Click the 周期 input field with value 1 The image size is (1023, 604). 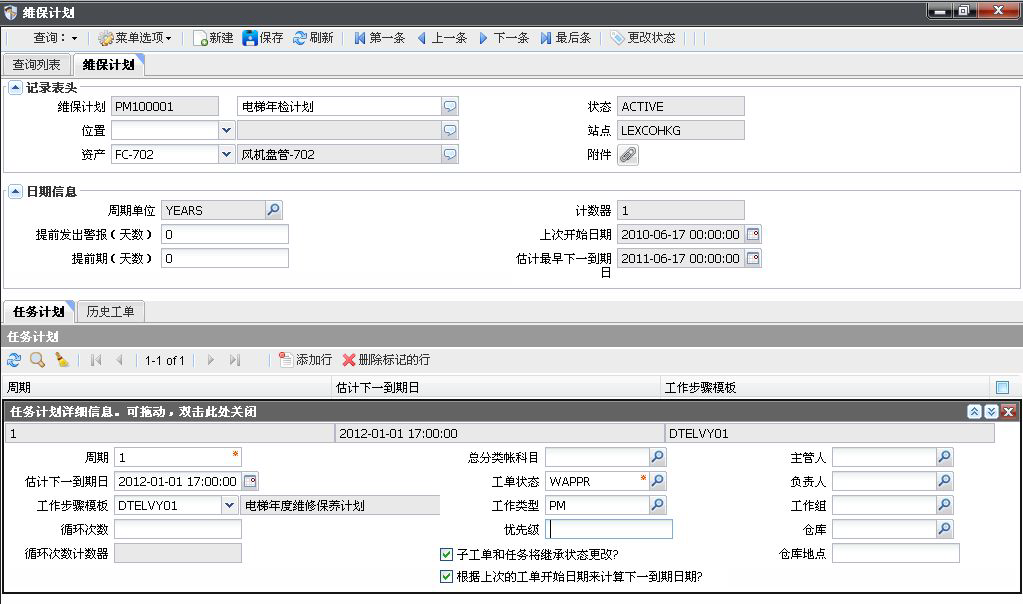point(177,457)
